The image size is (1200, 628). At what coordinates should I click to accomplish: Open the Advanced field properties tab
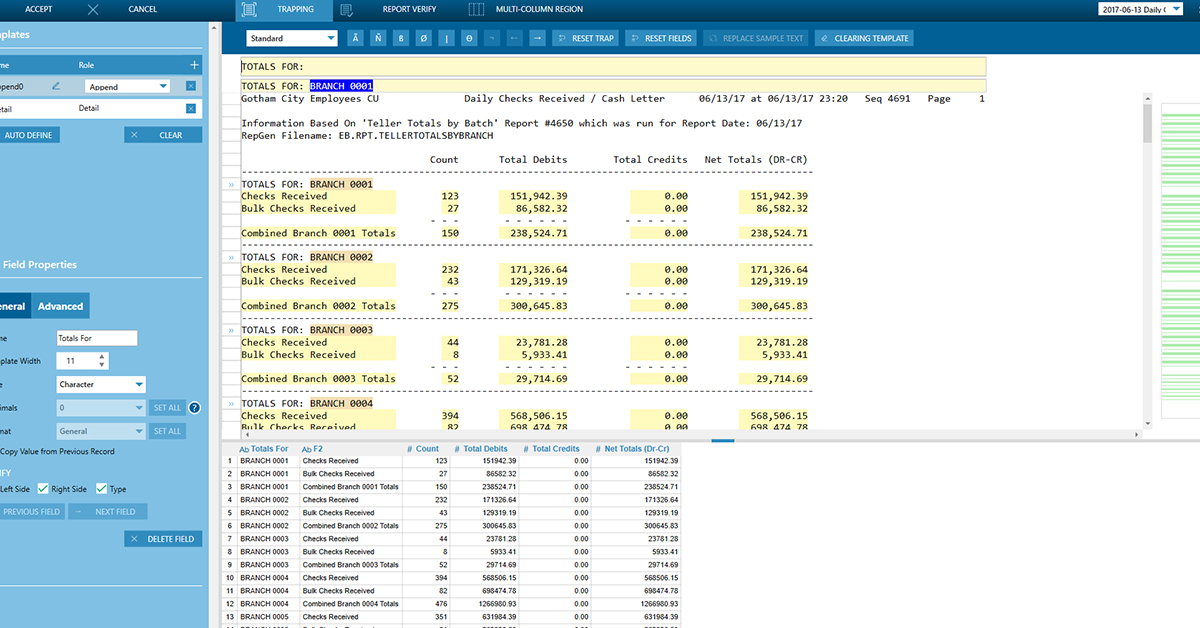60,306
